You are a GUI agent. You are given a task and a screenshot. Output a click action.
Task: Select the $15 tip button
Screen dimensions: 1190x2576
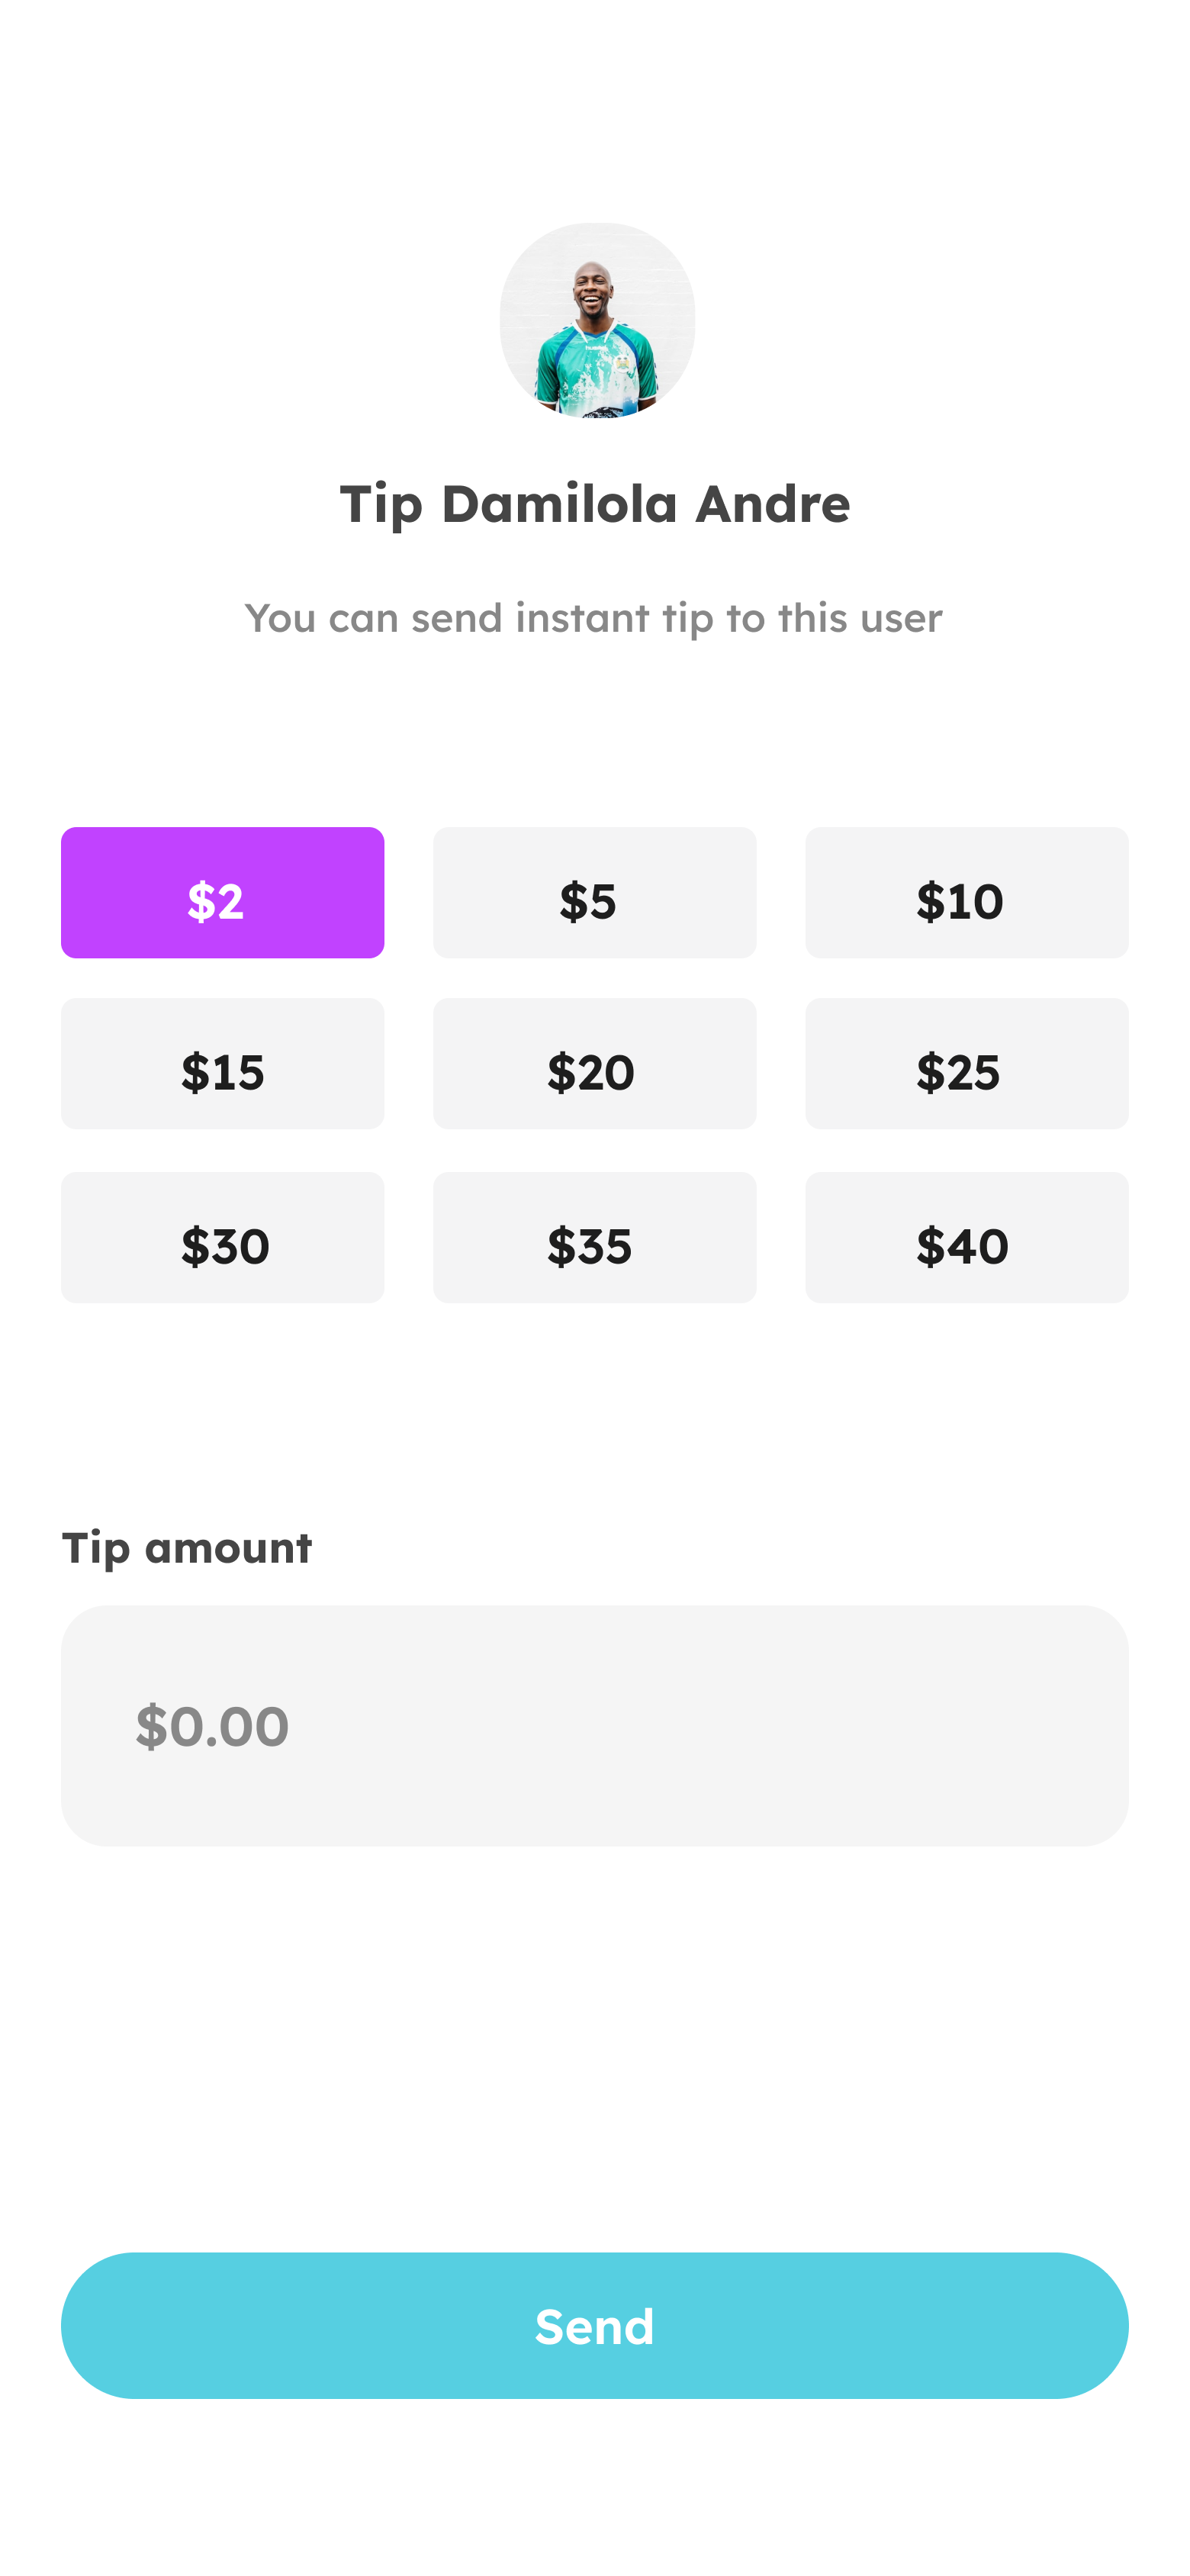pos(222,1063)
